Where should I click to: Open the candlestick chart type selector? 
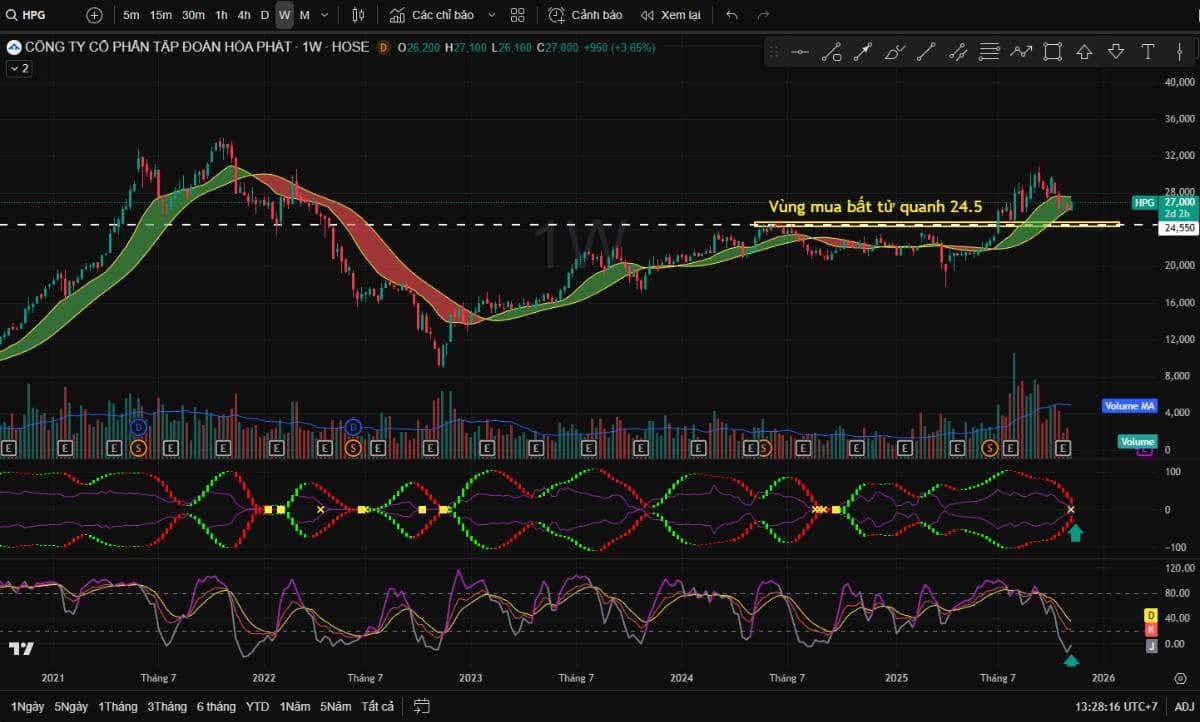pyautogui.click(x=358, y=15)
